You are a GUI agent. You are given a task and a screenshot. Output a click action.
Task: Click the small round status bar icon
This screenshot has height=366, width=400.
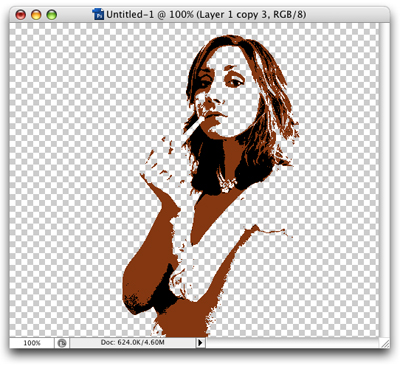click(x=62, y=343)
